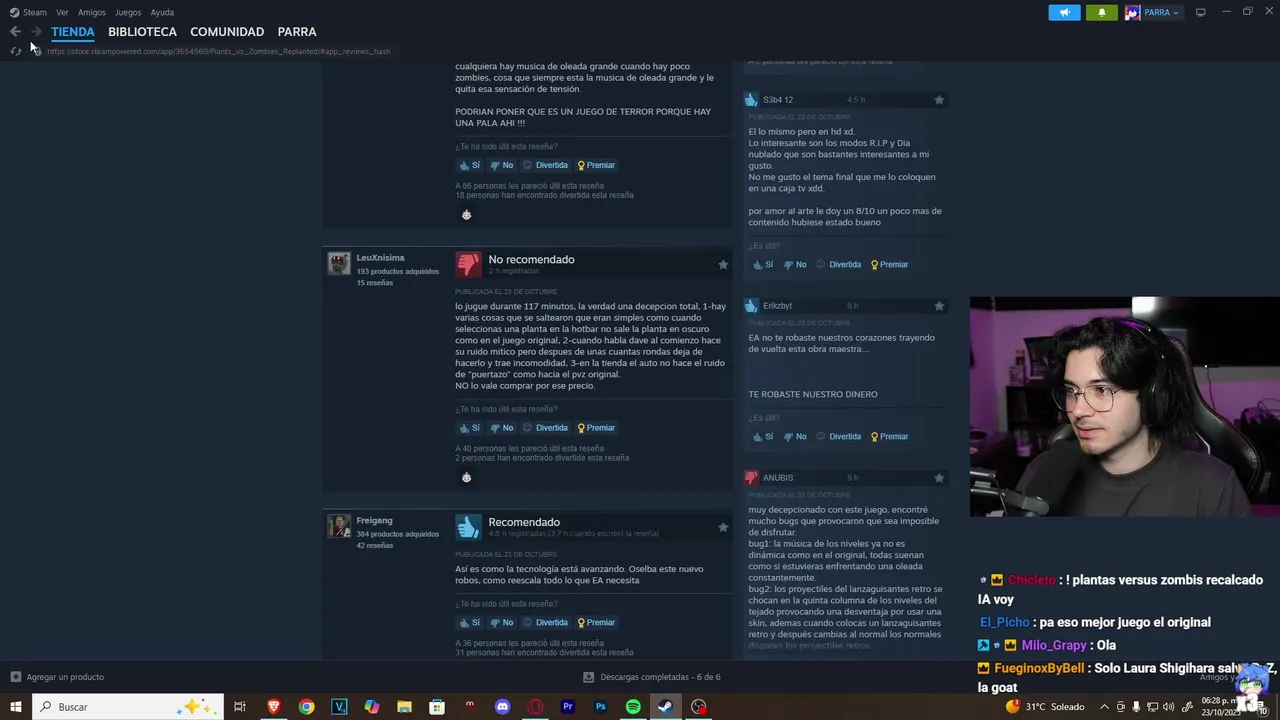Open LeuXnisima's profile name link
1280x720 pixels.
(380, 258)
